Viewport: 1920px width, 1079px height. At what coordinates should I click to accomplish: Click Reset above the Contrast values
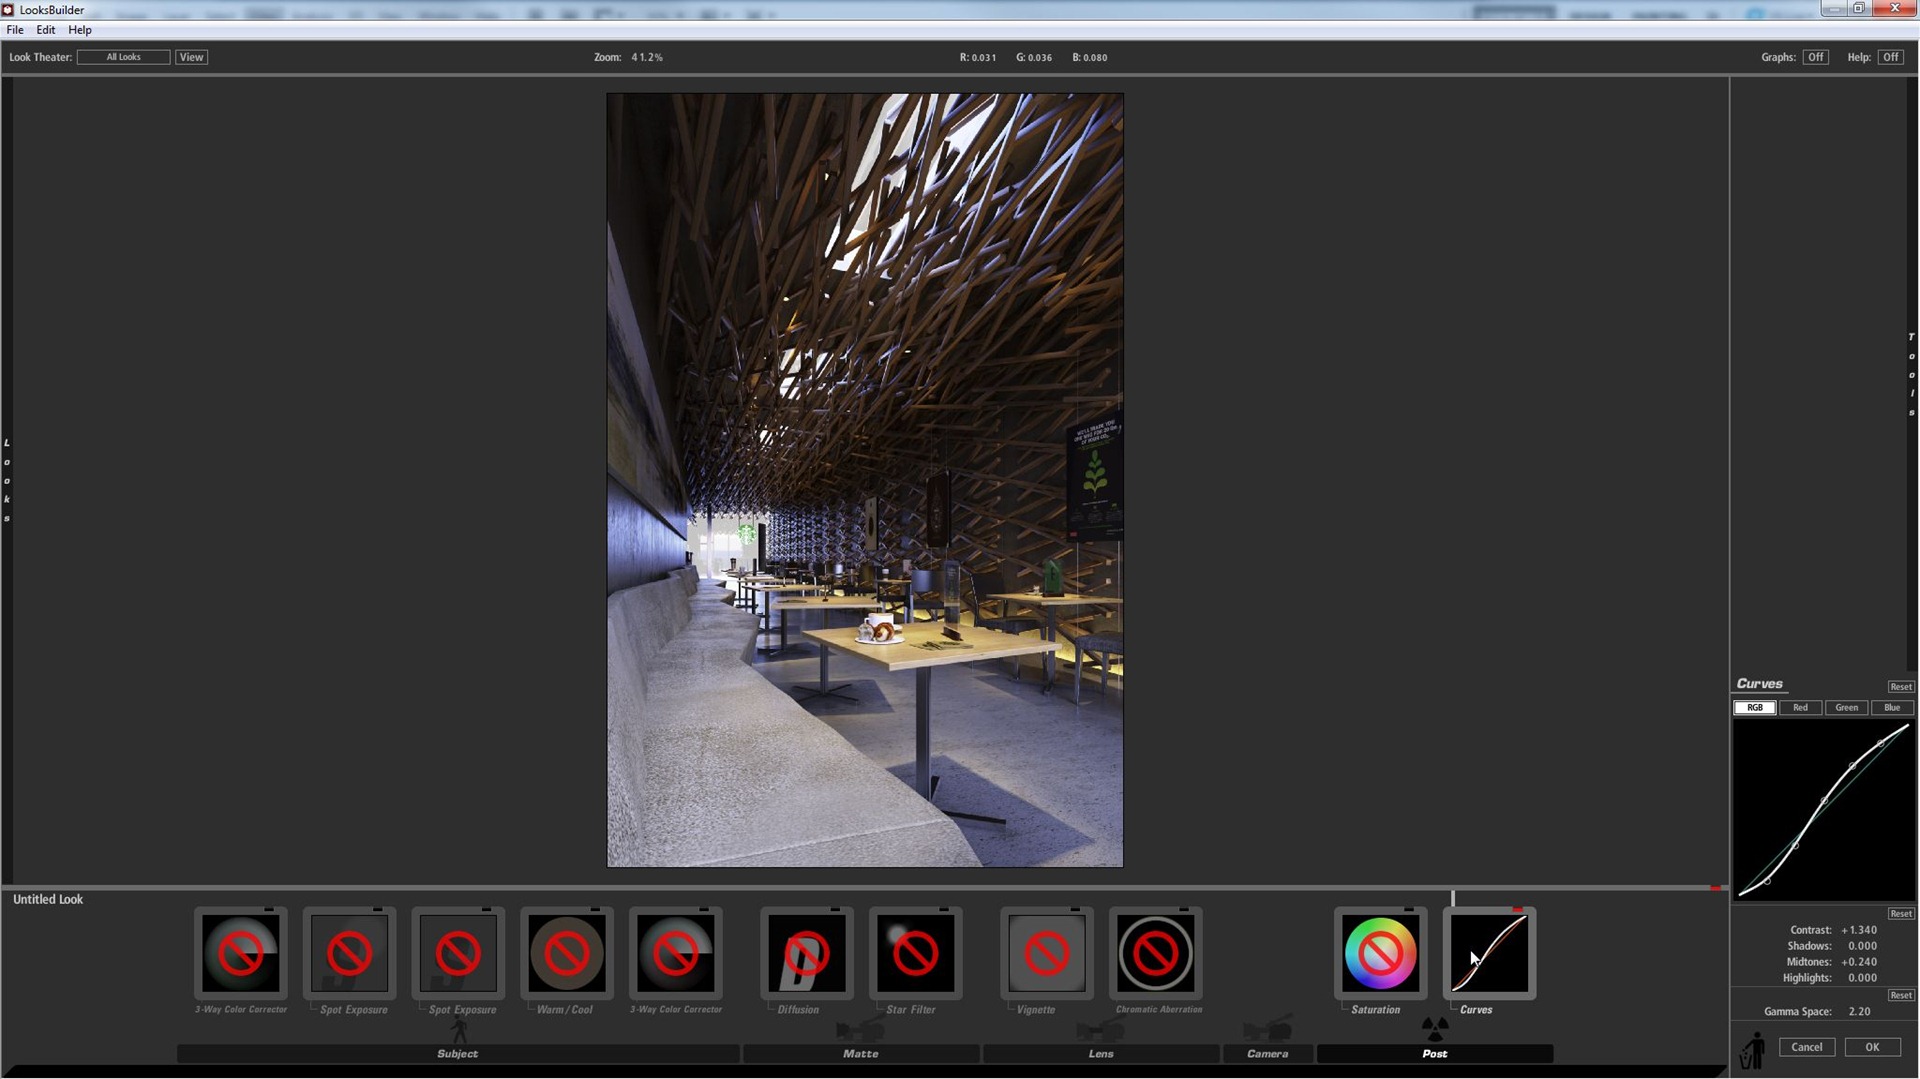click(1900, 914)
